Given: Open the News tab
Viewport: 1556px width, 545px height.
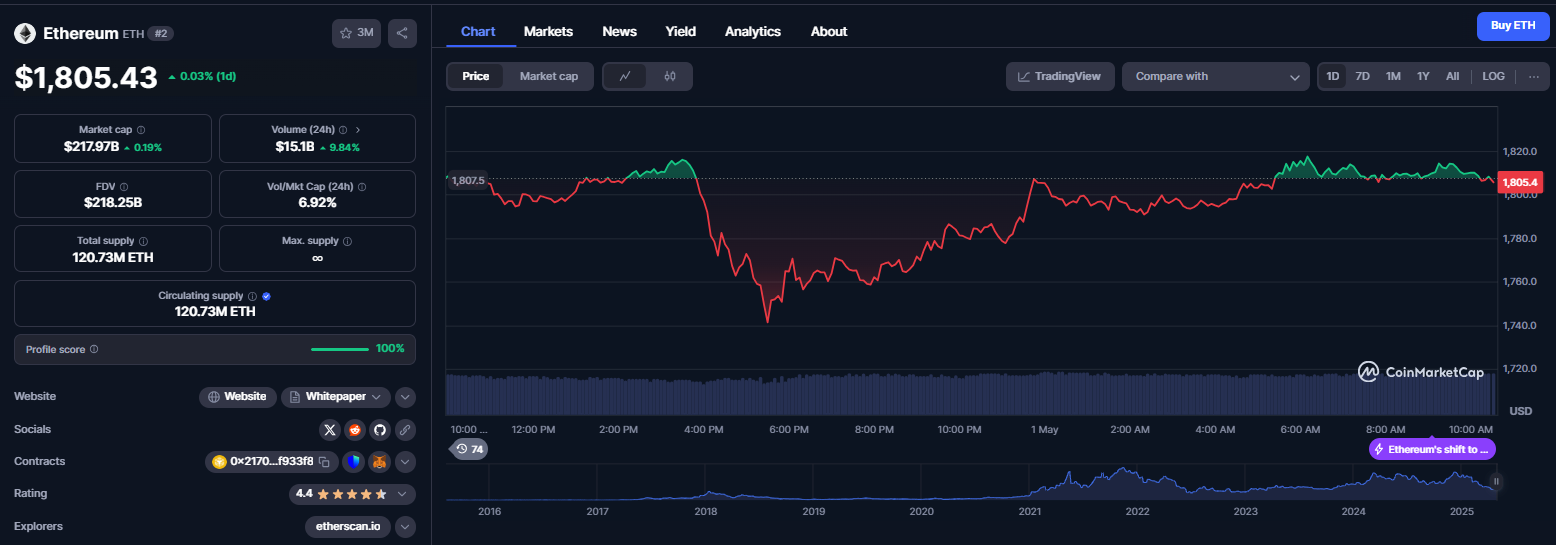Looking at the screenshot, I should click(619, 31).
